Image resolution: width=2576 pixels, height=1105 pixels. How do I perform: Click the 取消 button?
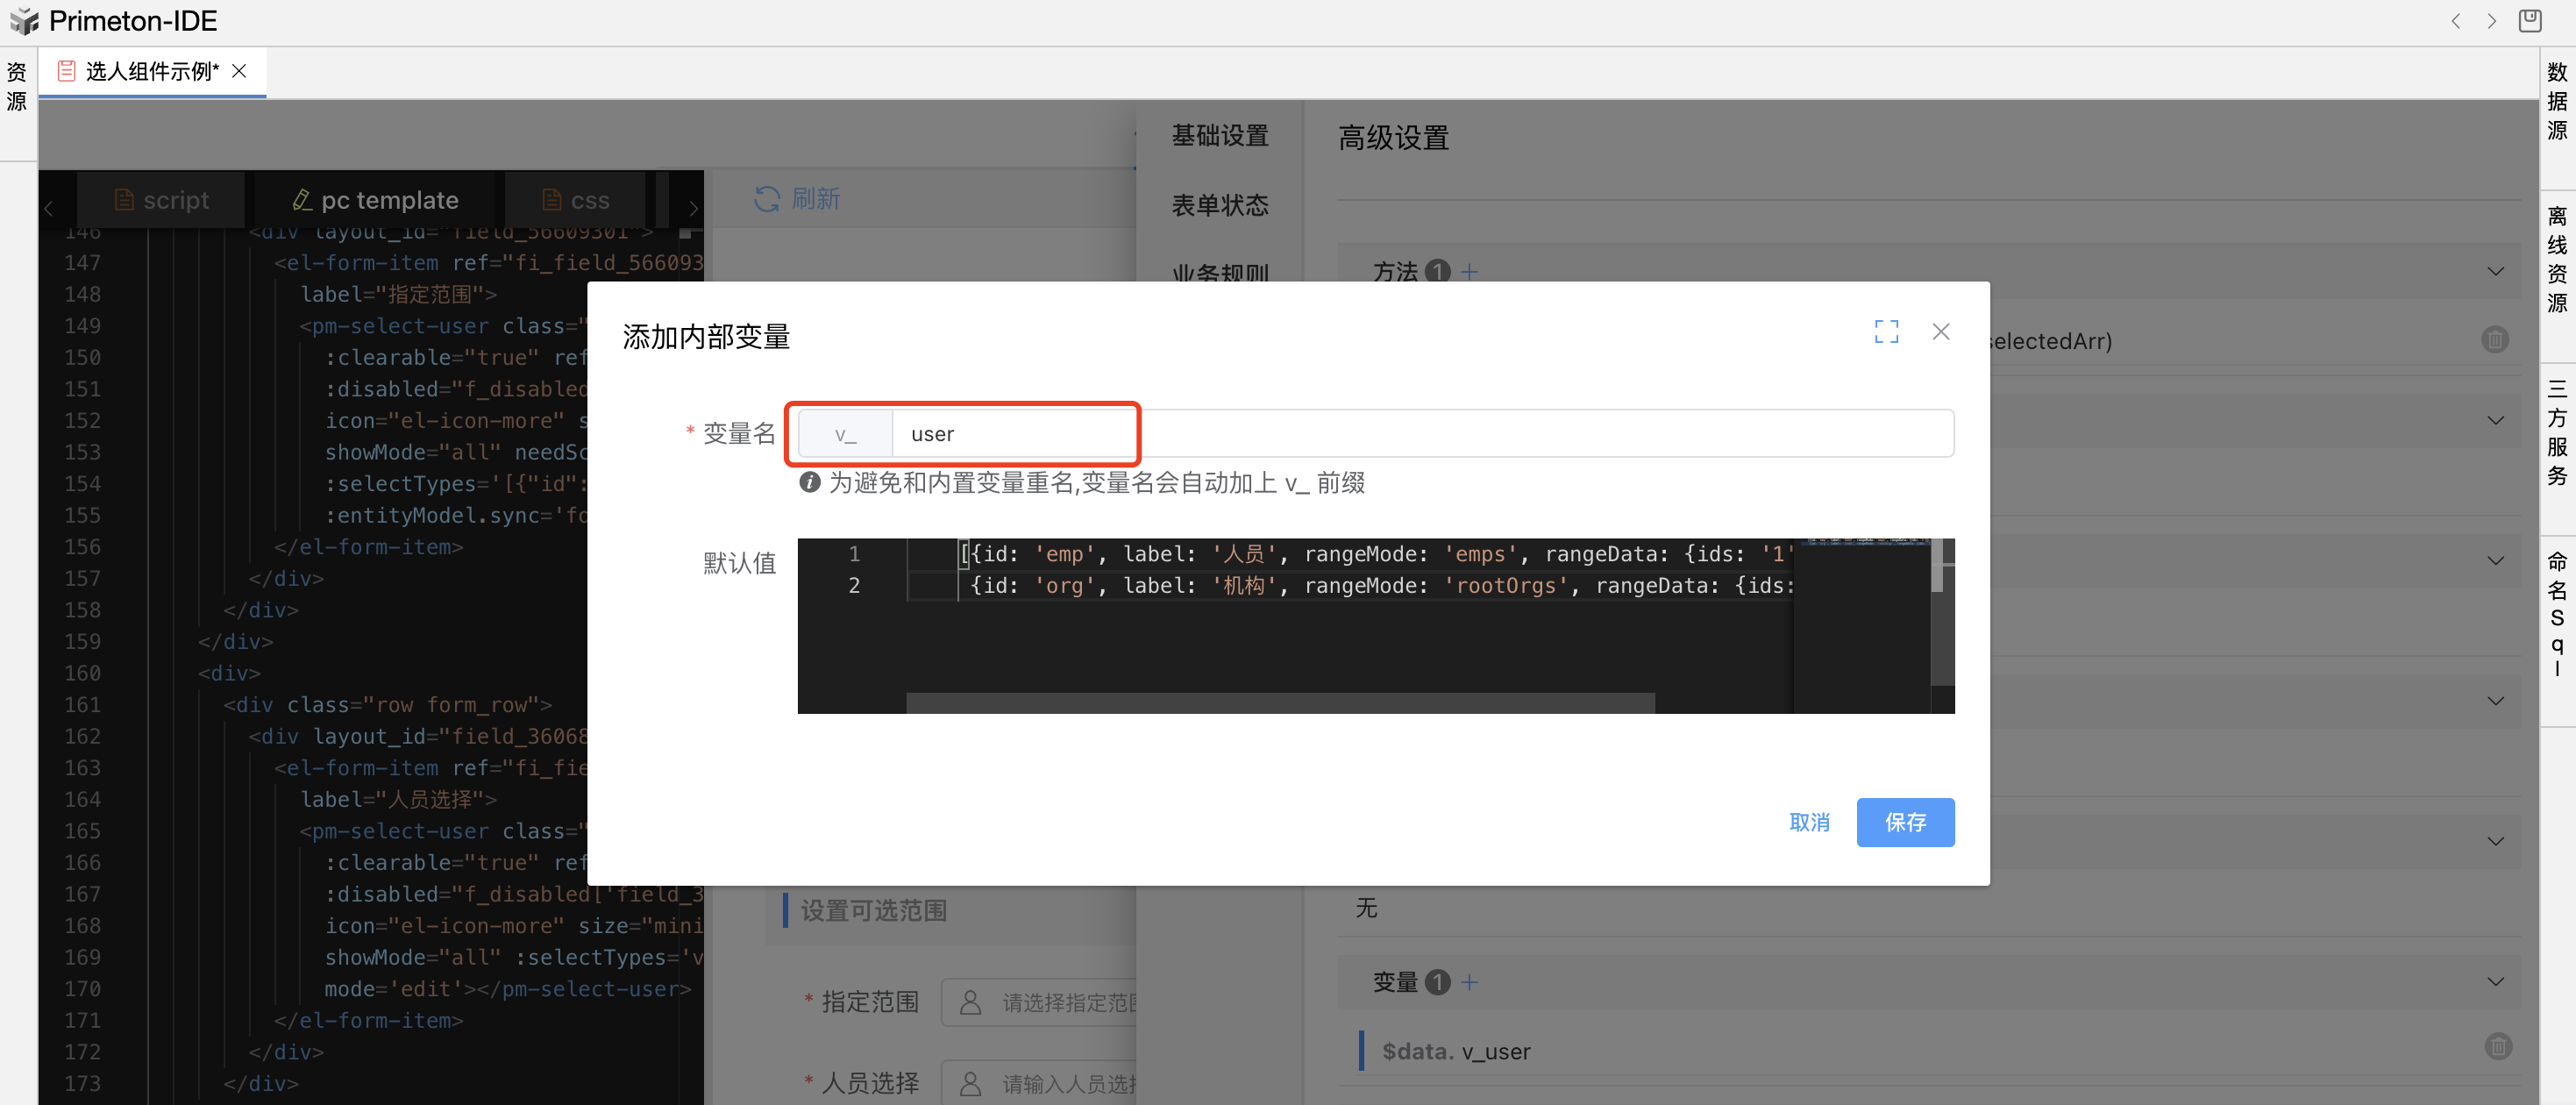click(1809, 822)
